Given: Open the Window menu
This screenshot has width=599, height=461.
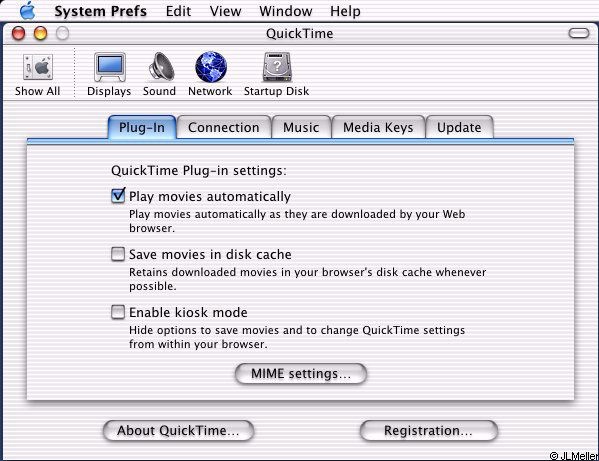Looking at the screenshot, I should click(x=285, y=11).
